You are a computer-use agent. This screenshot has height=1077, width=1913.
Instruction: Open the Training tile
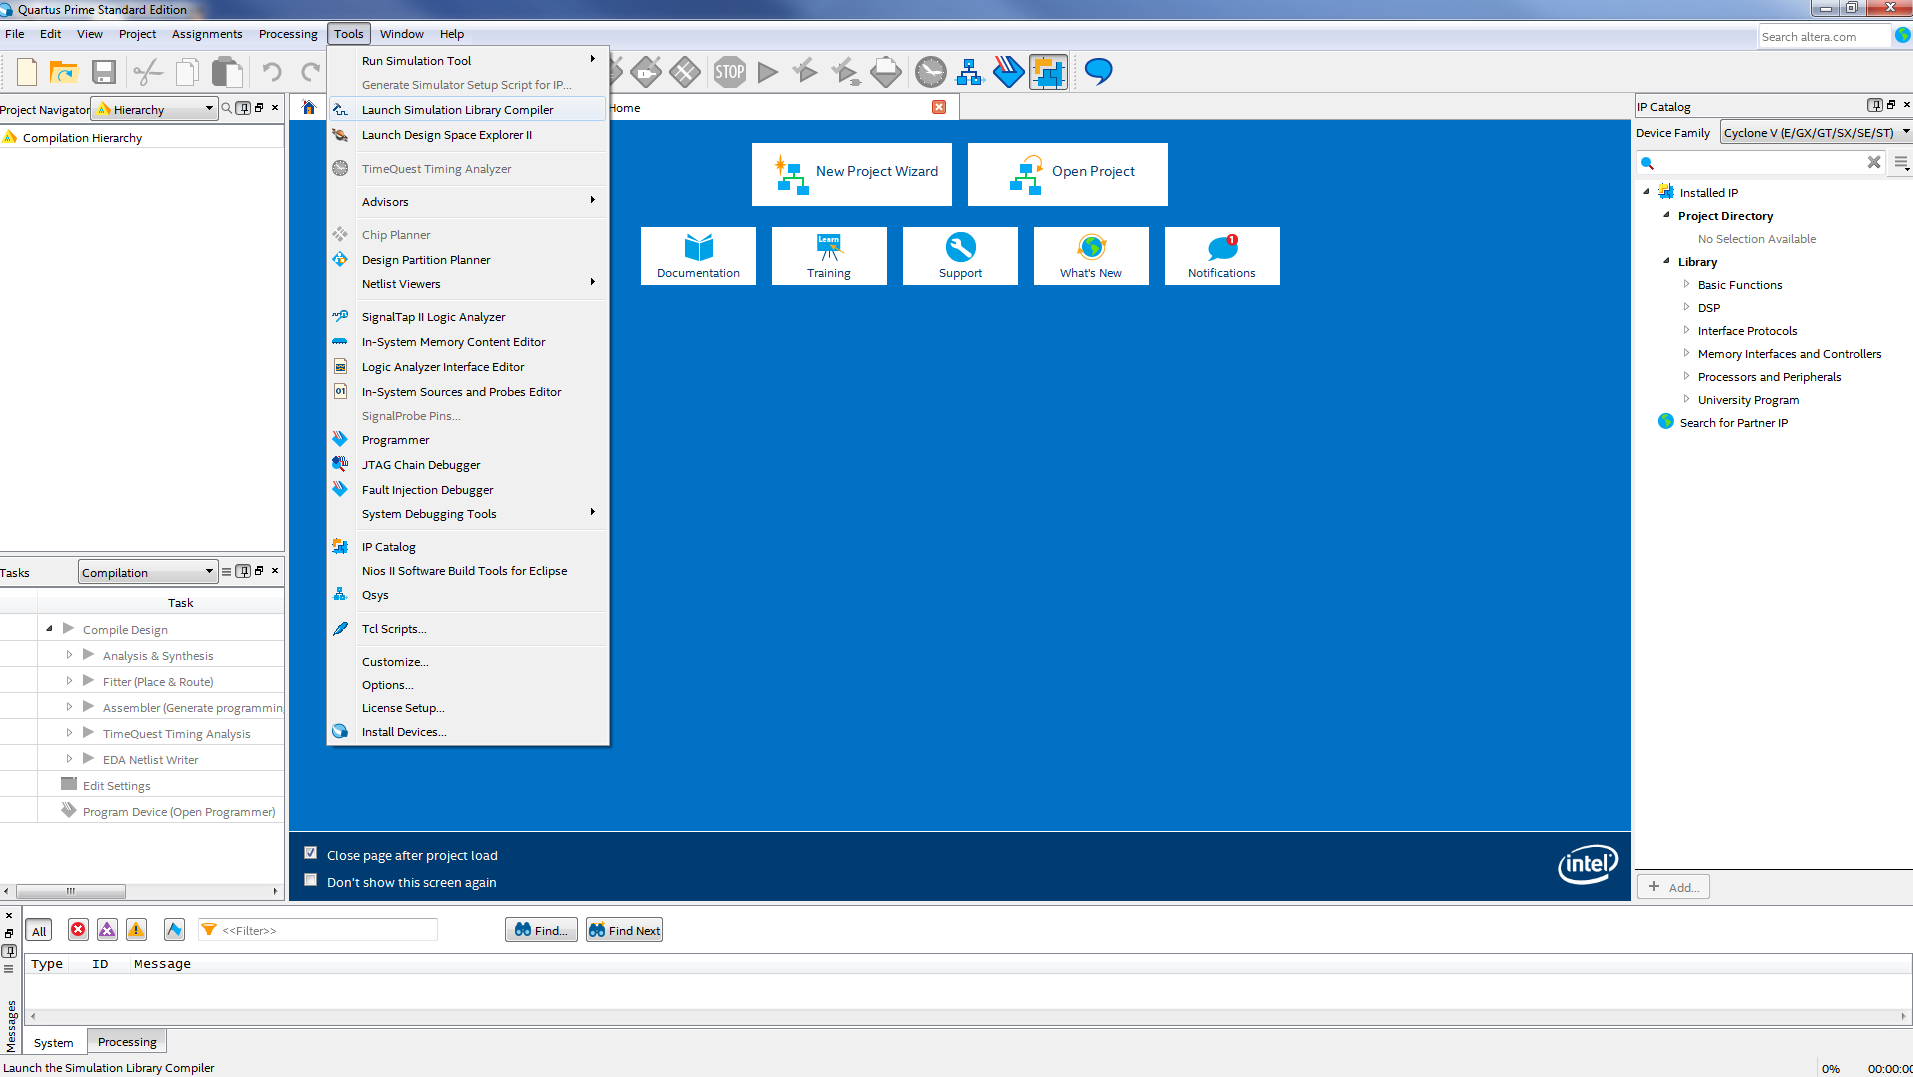pos(829,256)
